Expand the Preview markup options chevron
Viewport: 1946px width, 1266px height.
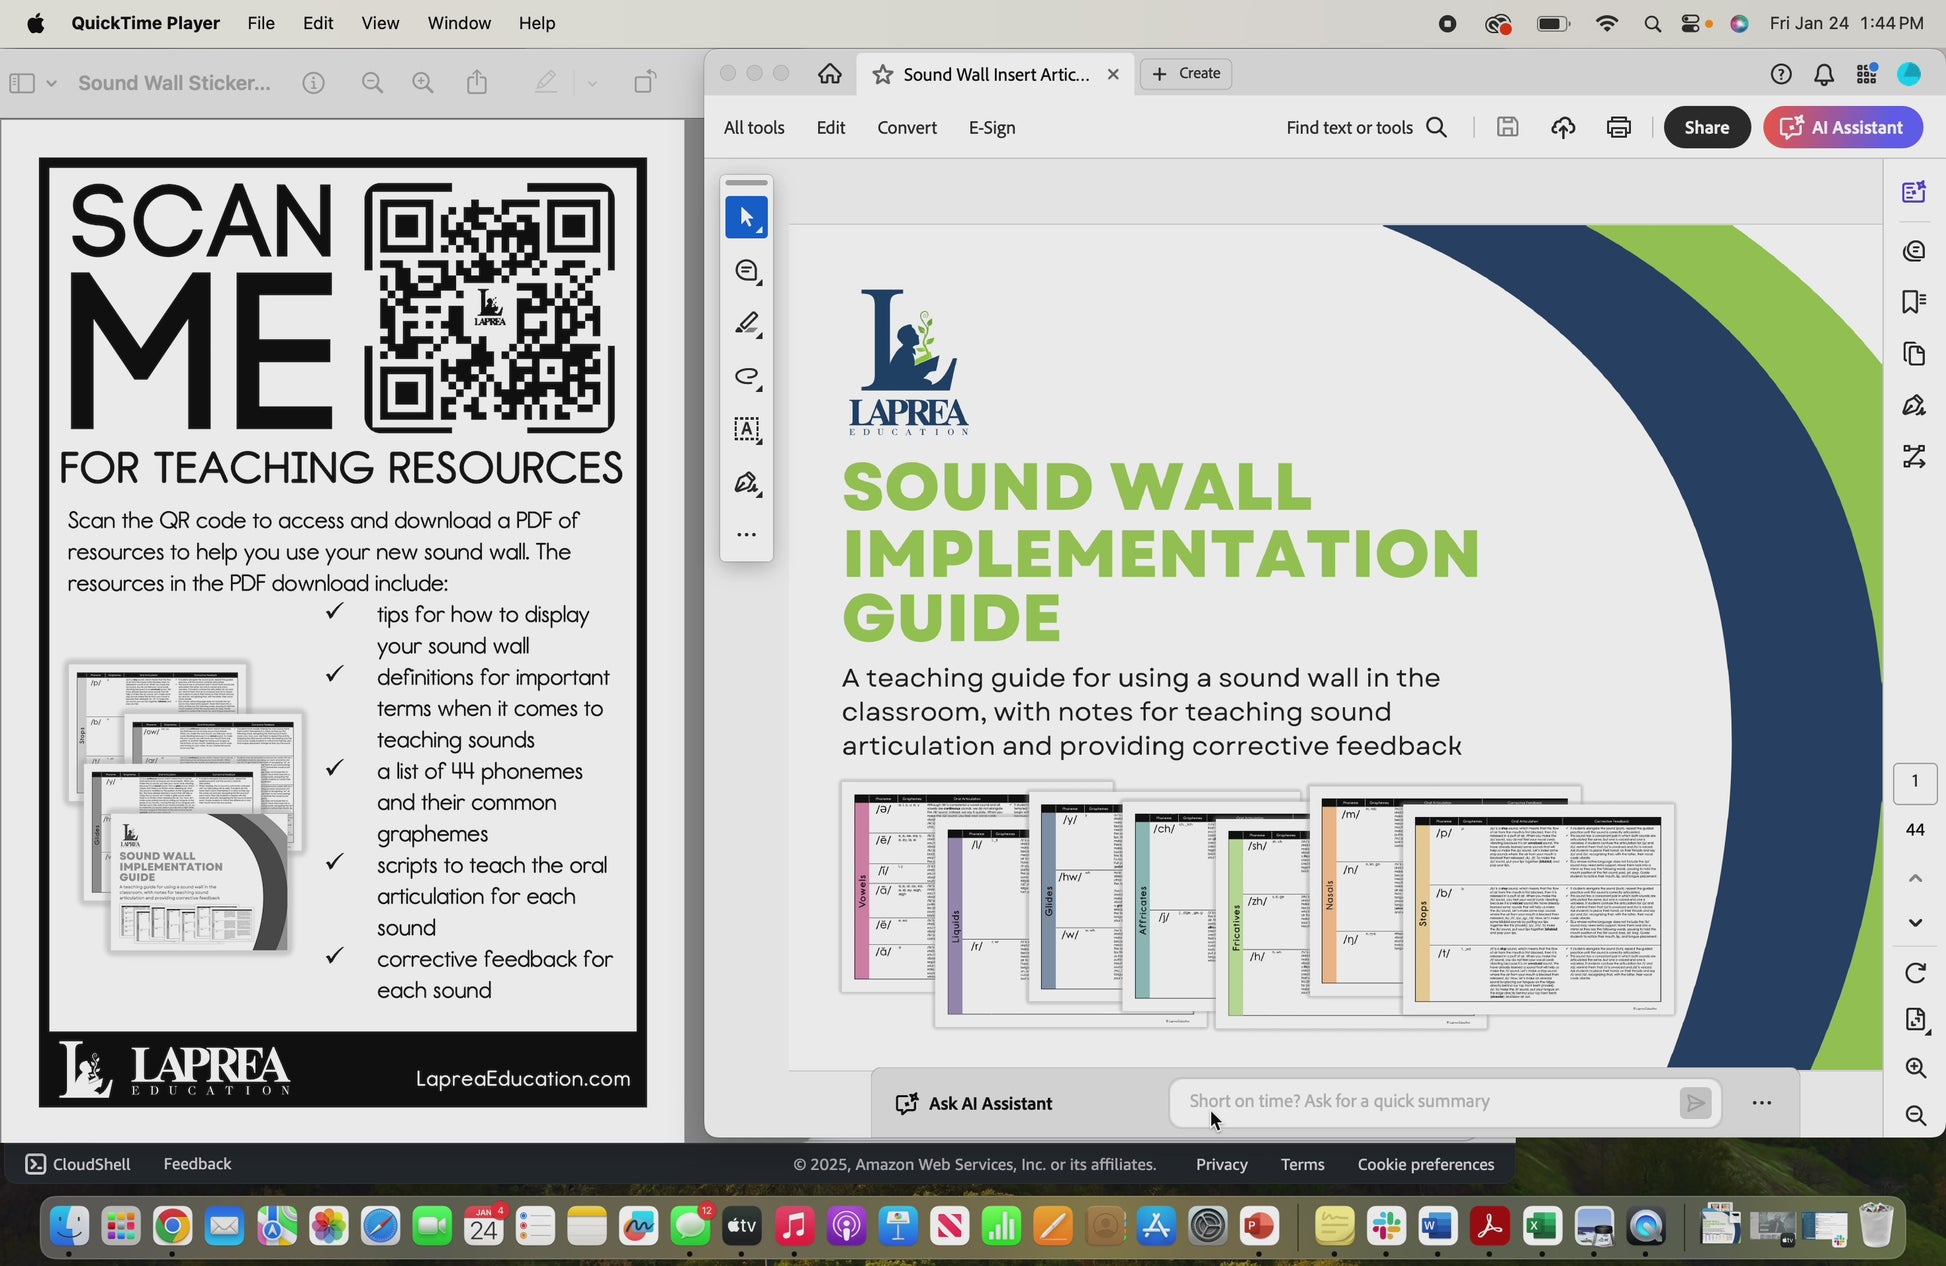(592, 83)
